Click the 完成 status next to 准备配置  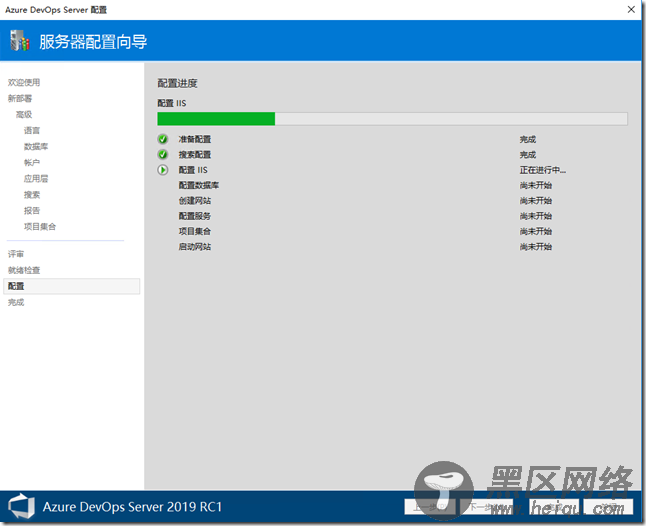528,139
